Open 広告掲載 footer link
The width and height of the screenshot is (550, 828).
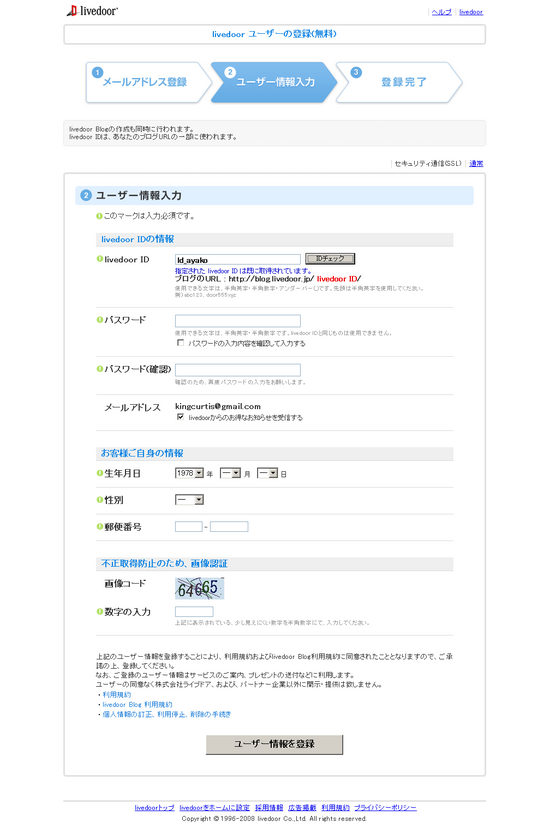302,807
